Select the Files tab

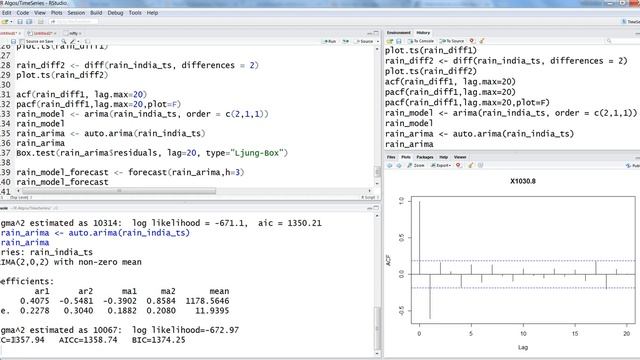click(391, 157)
